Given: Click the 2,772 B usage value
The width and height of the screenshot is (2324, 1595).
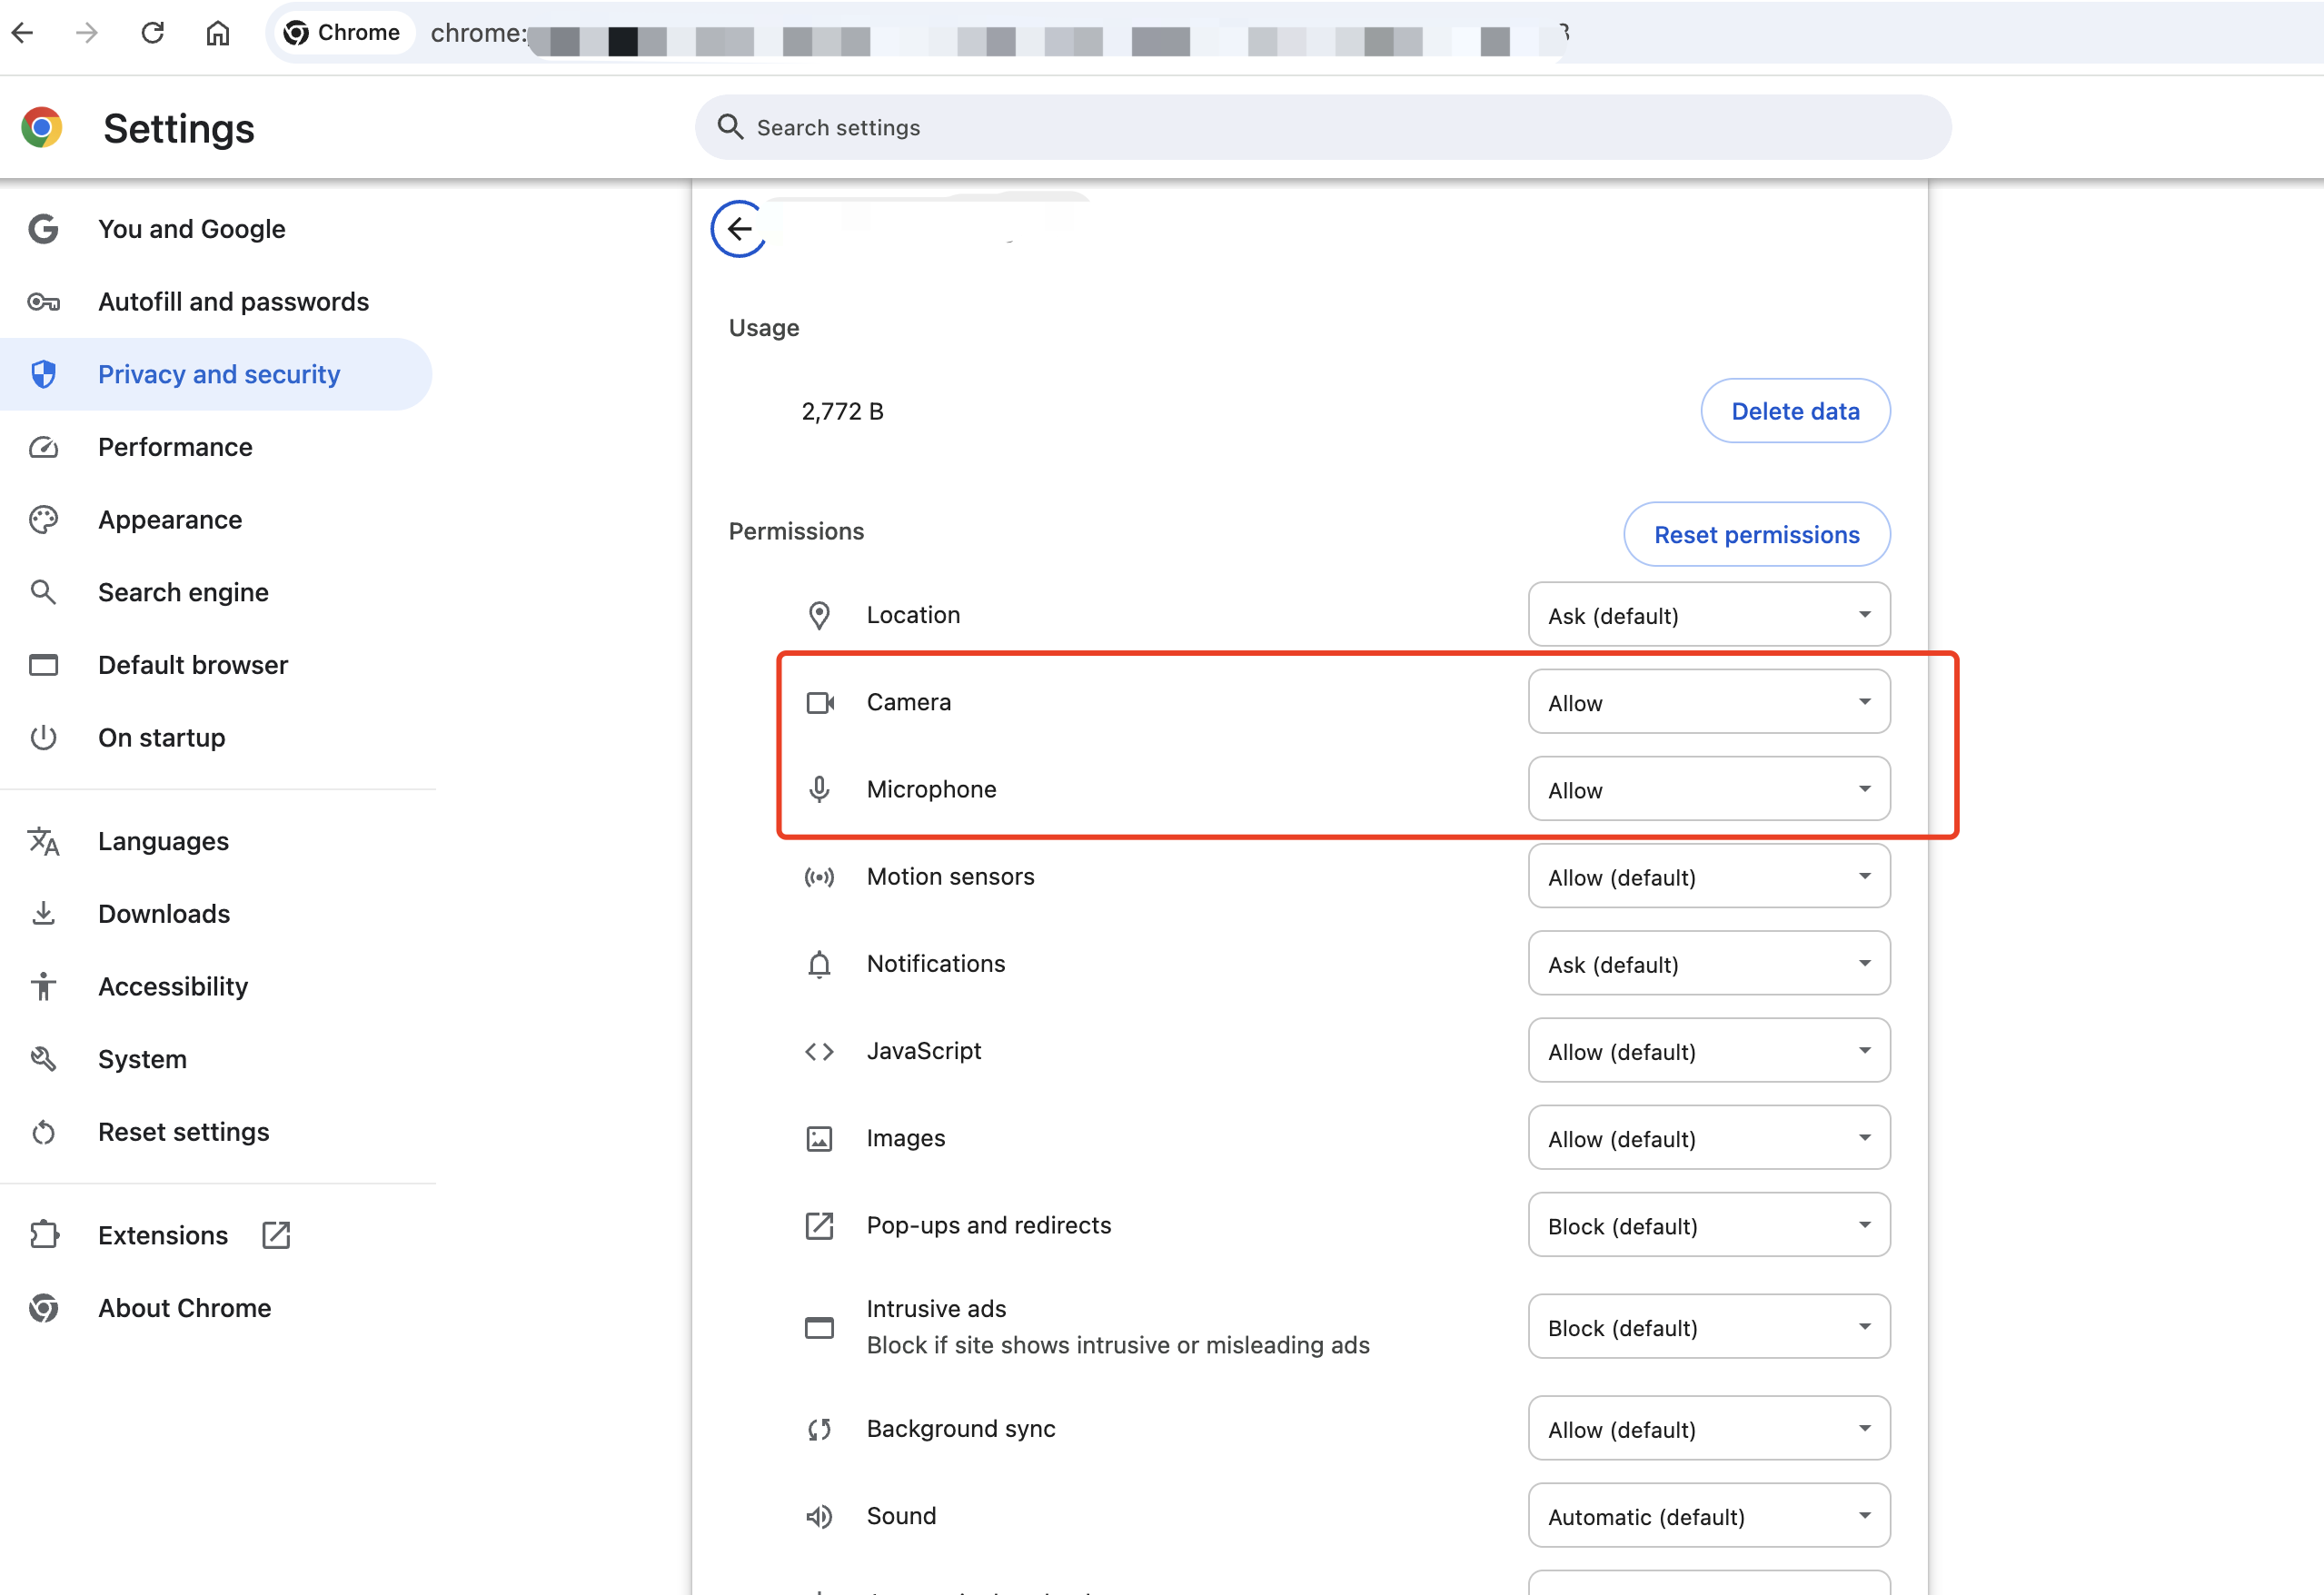Looking at the screenshot, I should click(x=842, y=411).
